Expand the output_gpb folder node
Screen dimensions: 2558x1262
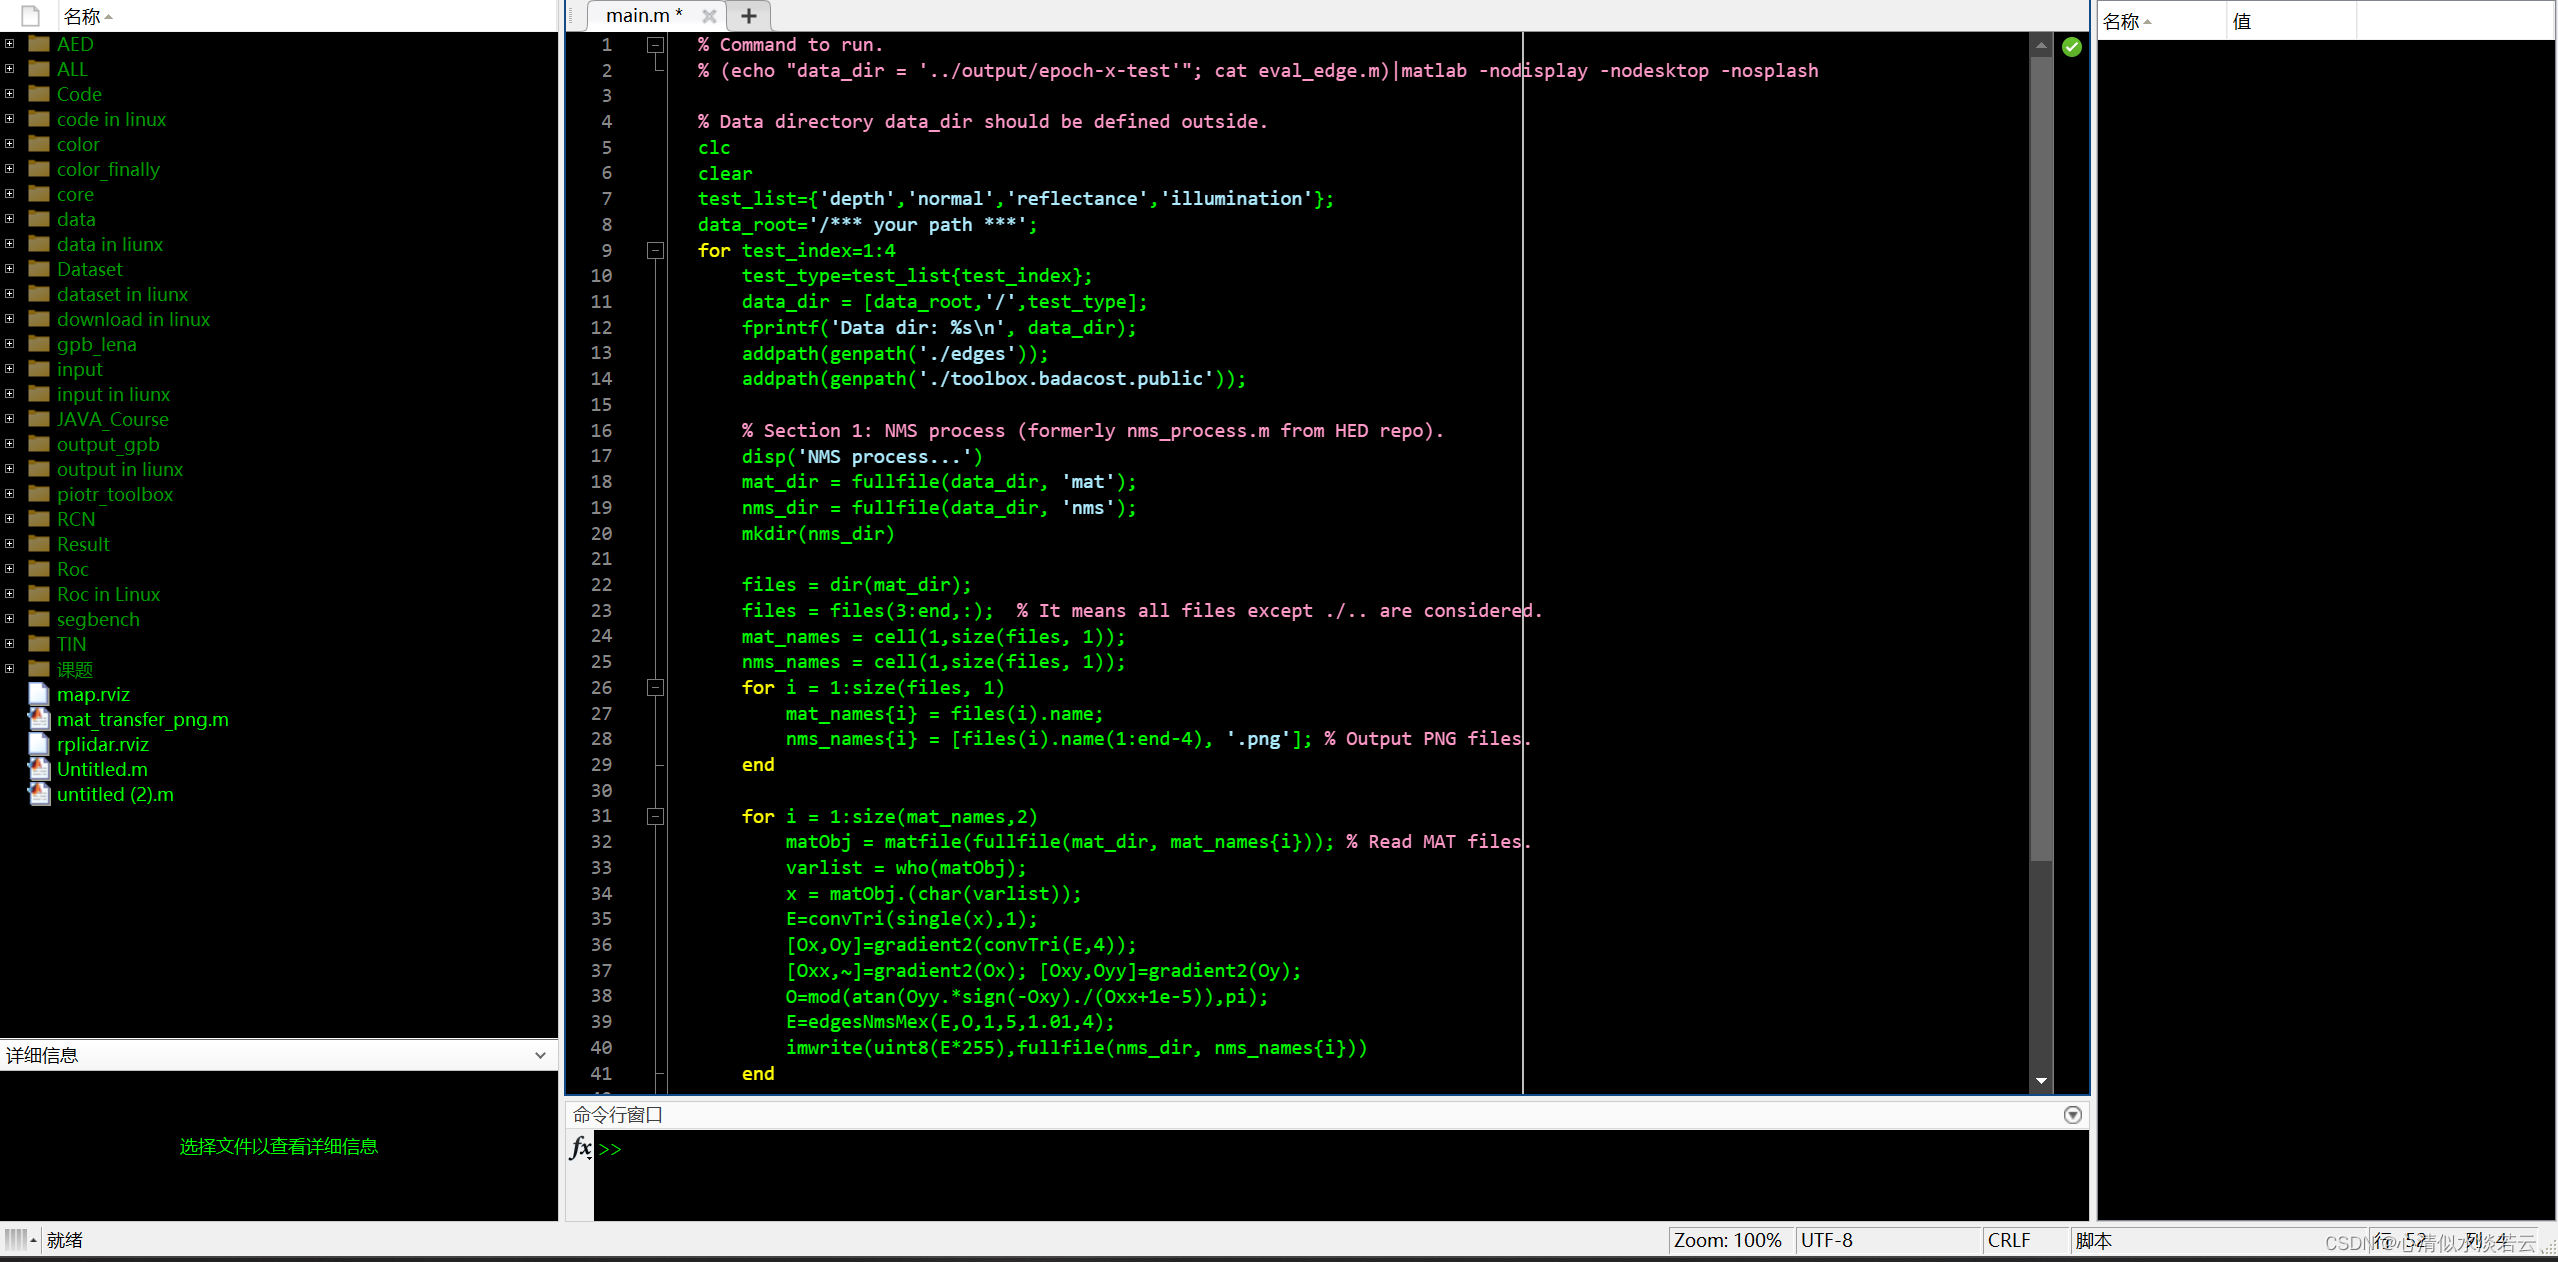coord(9,443)
